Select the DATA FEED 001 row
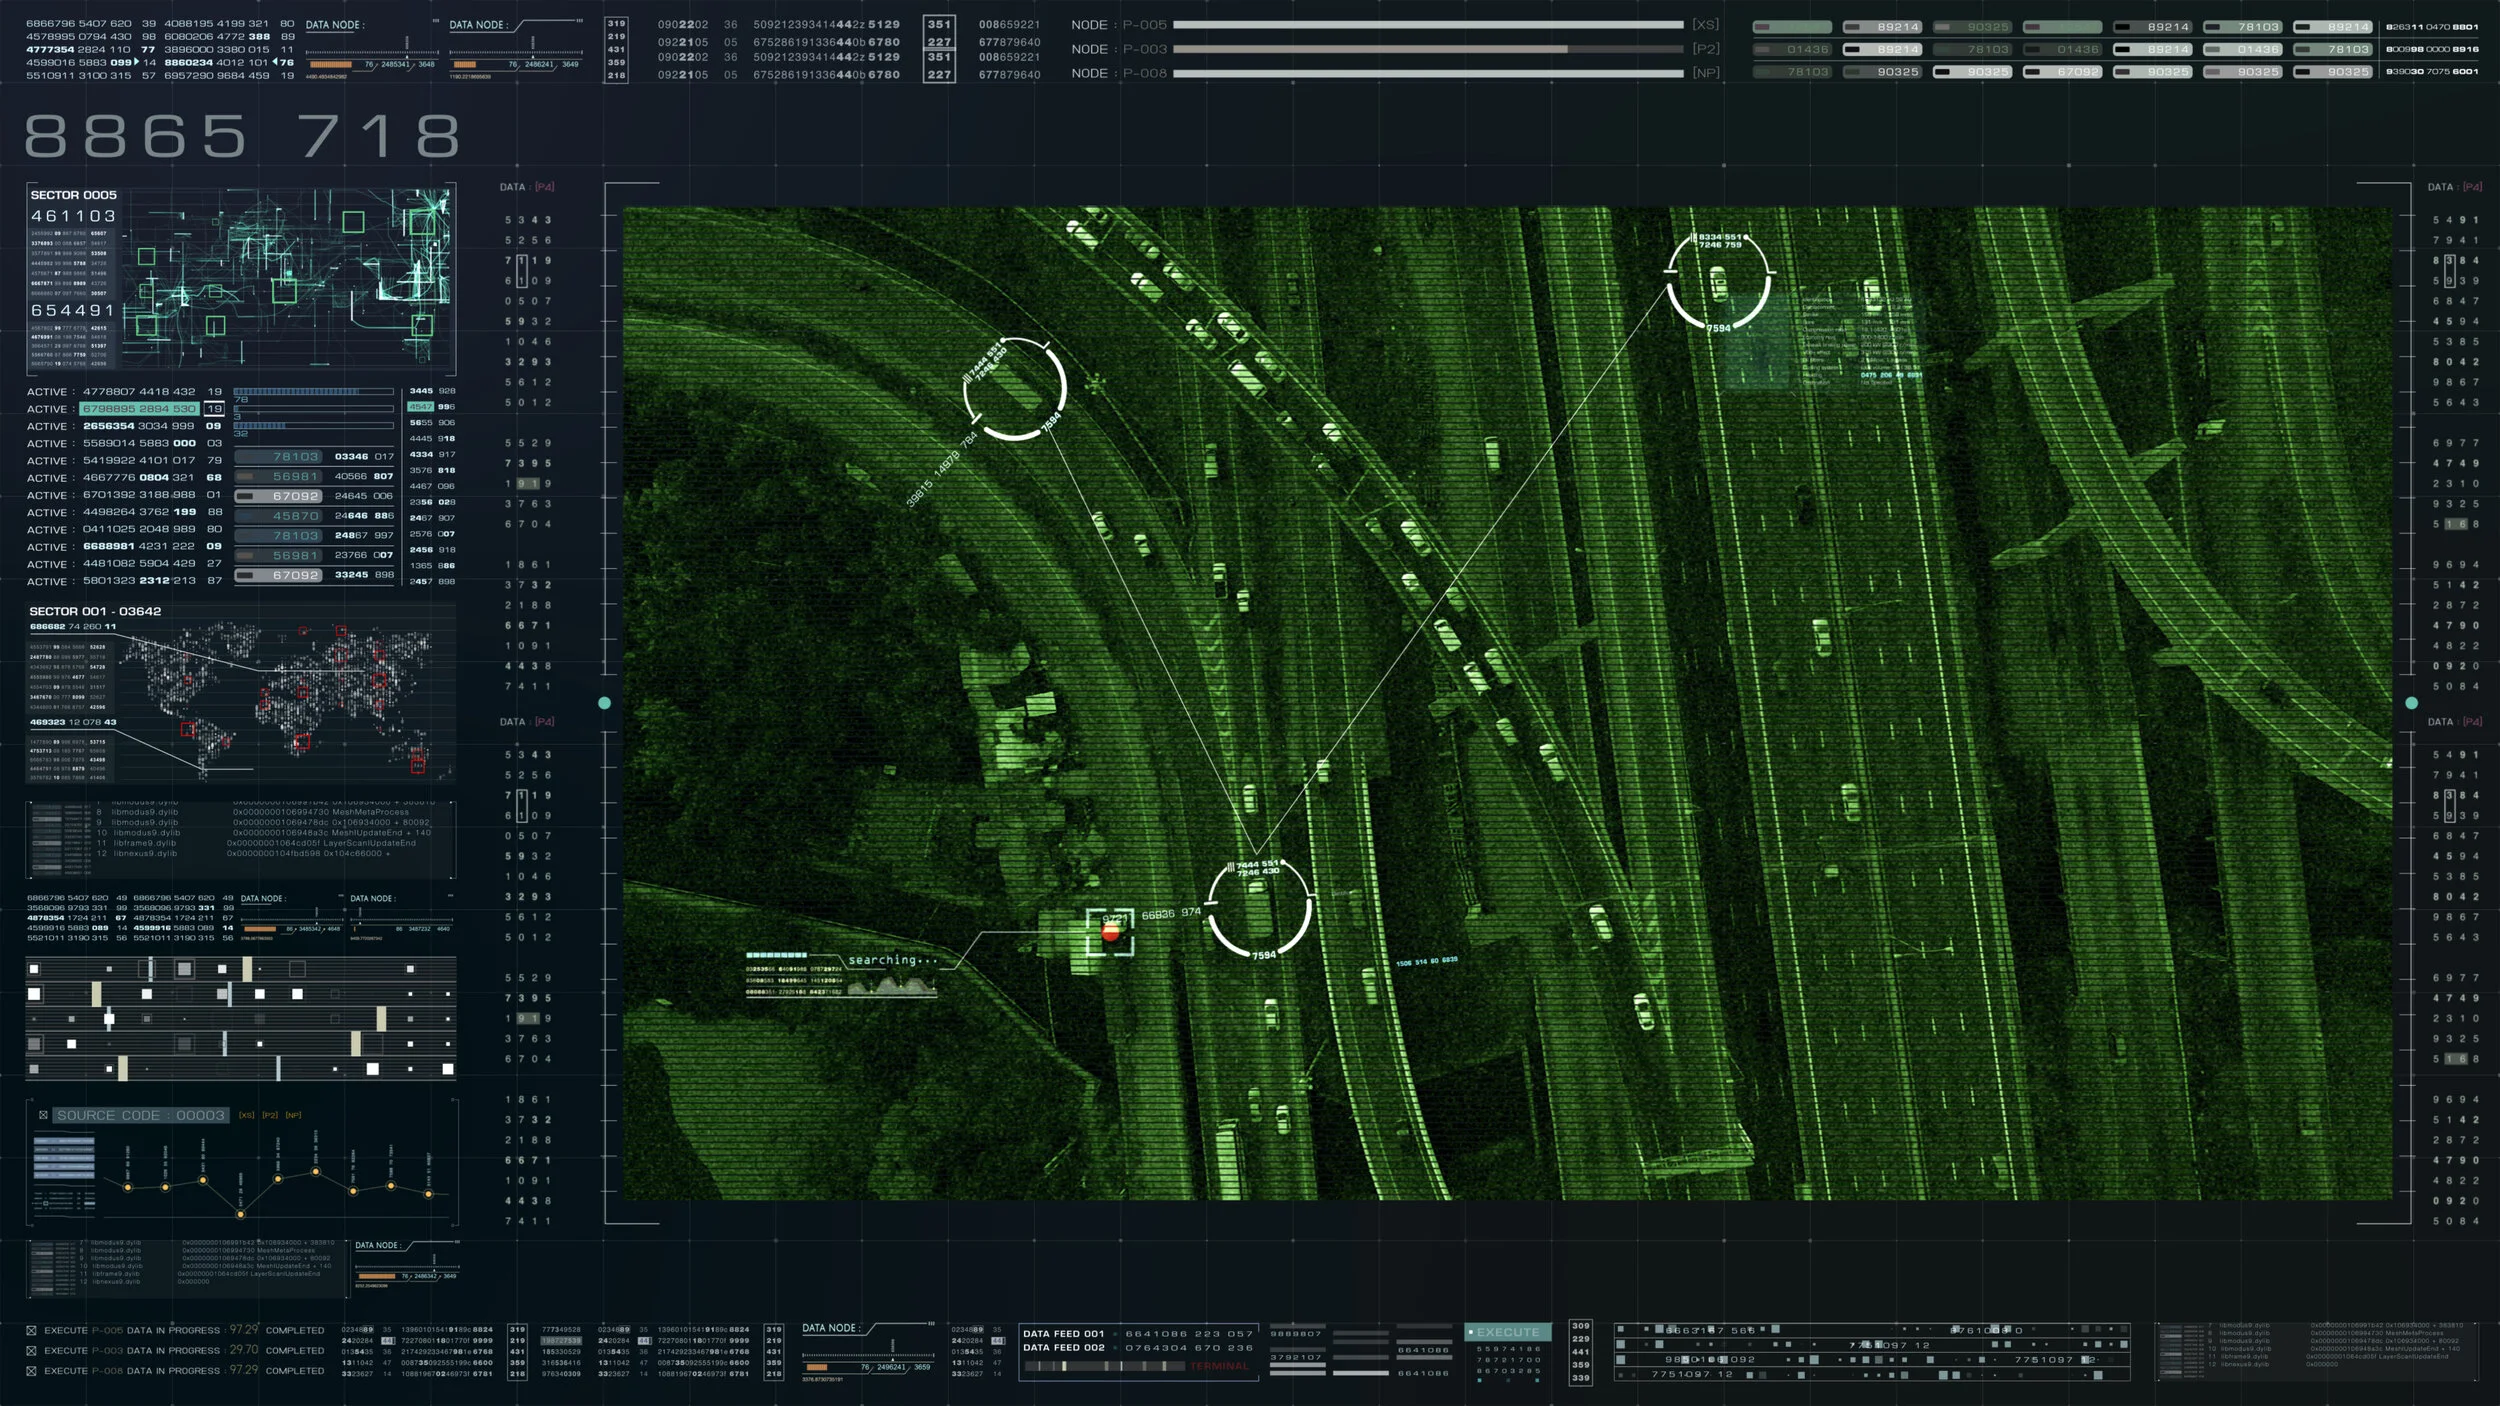Screen dimensions: 2500x1406 coord(1138,1333)
